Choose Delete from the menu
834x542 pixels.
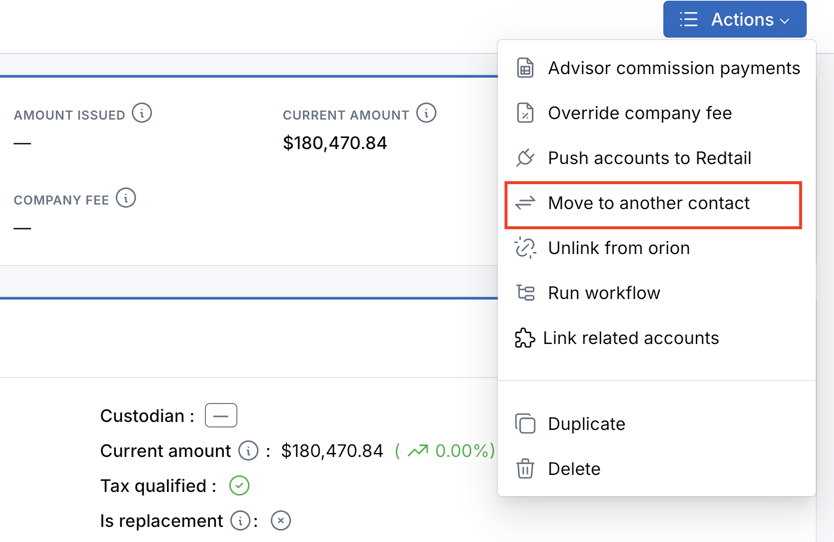click(657, 469)
